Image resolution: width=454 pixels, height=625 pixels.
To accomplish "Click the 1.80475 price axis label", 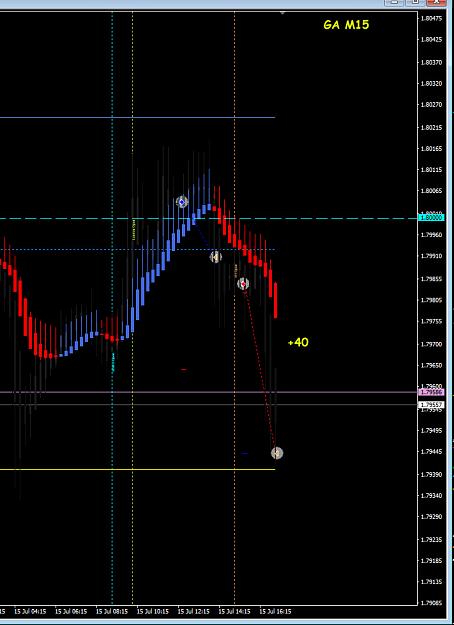I will click(431, 18).
